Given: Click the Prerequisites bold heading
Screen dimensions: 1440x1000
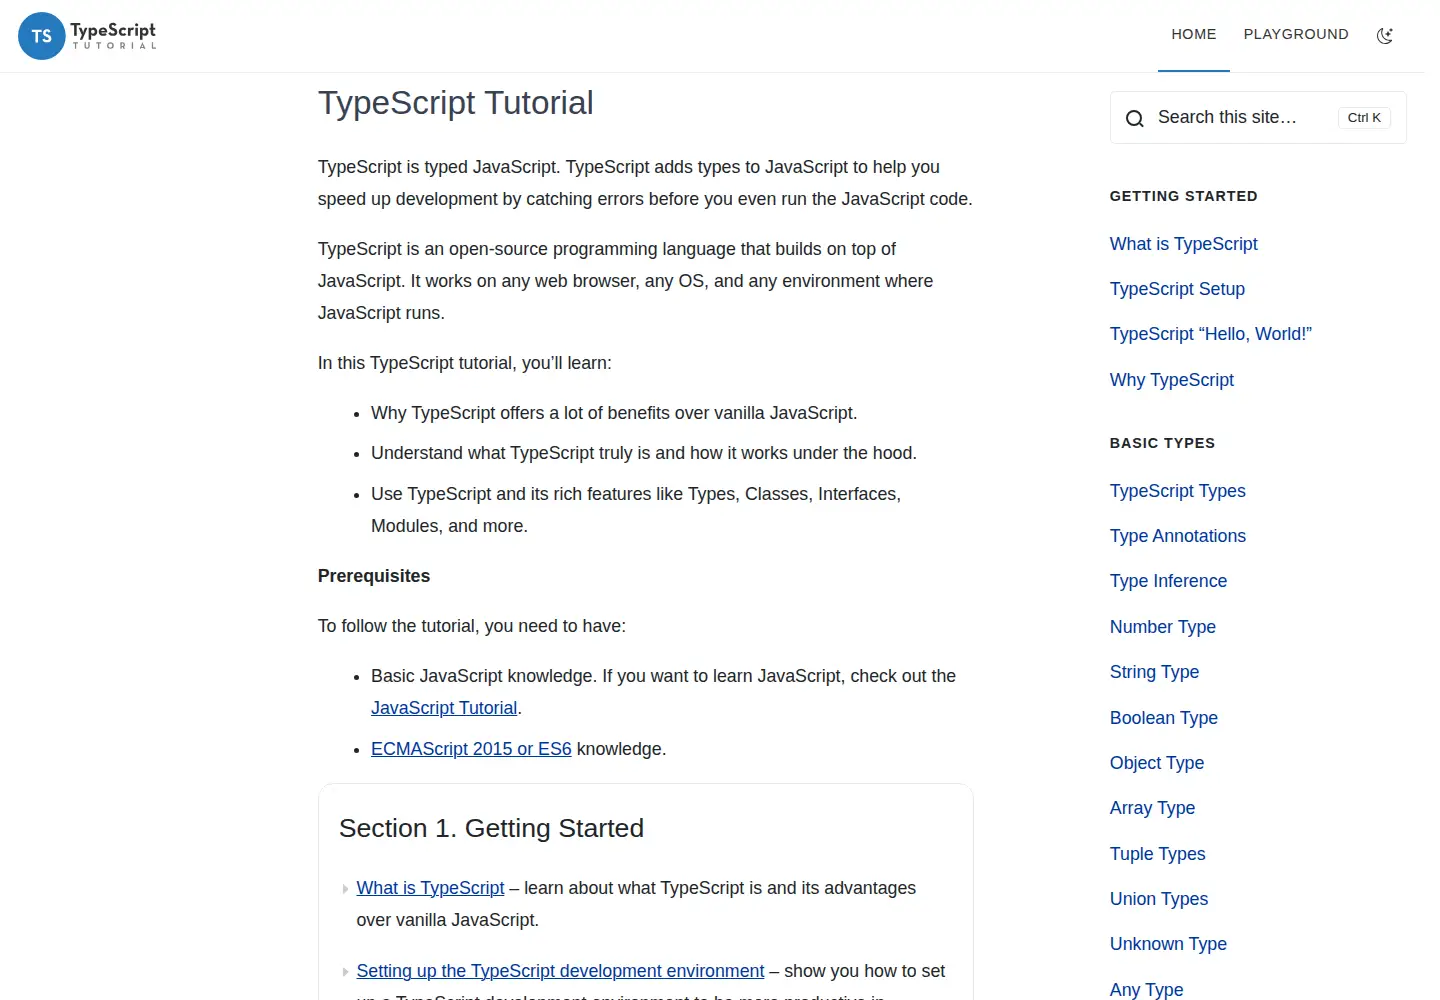Looking at the screenshot, I should [374, 576].
